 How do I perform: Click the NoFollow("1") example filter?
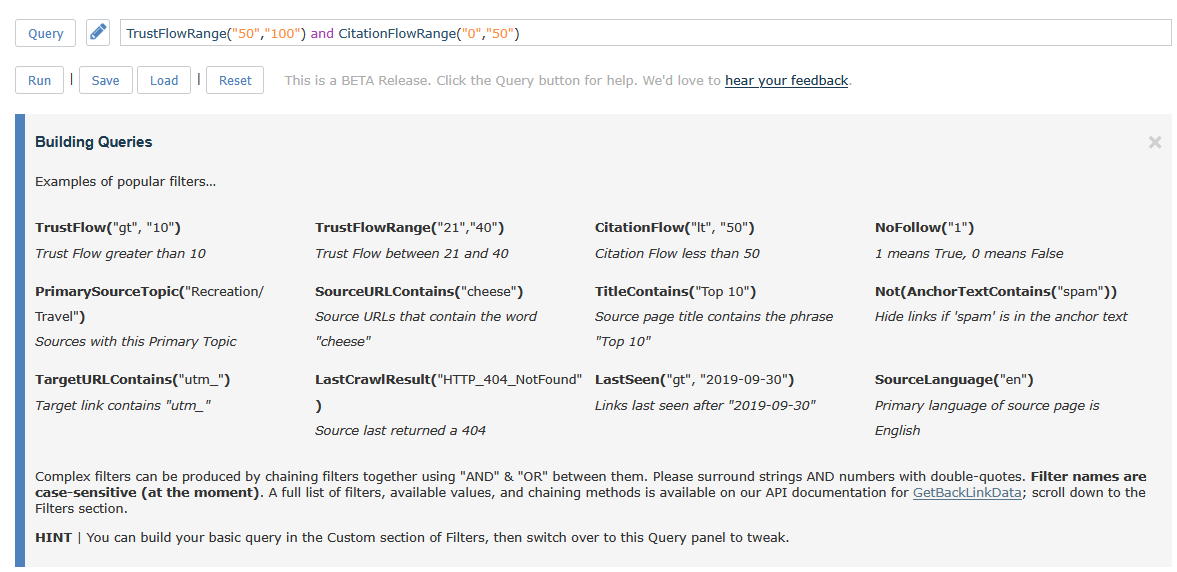tap(924, 227)
